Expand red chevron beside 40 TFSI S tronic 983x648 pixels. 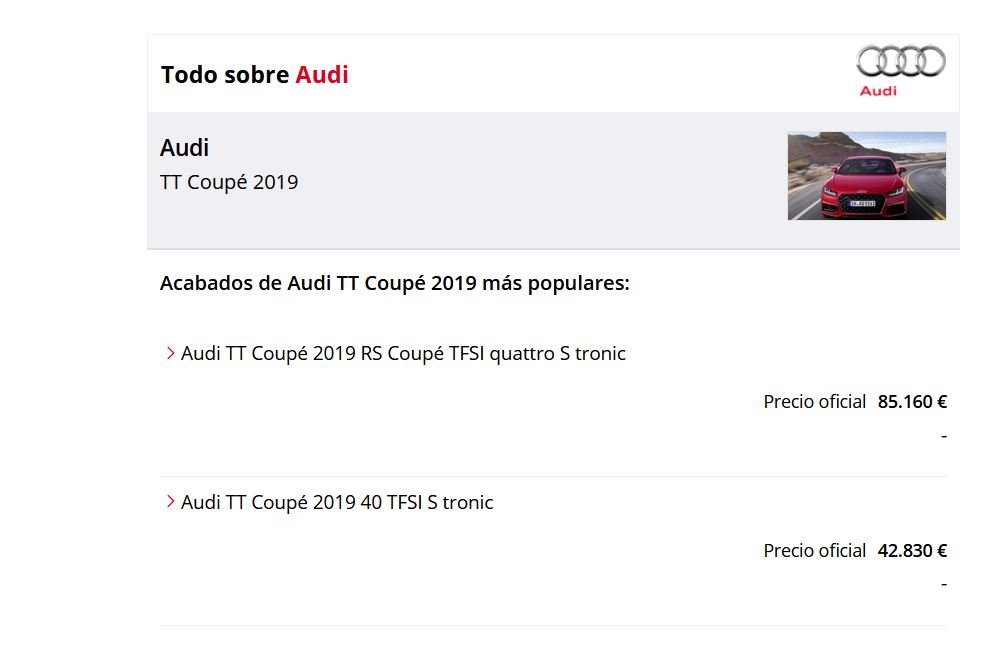tap(170, 501)
